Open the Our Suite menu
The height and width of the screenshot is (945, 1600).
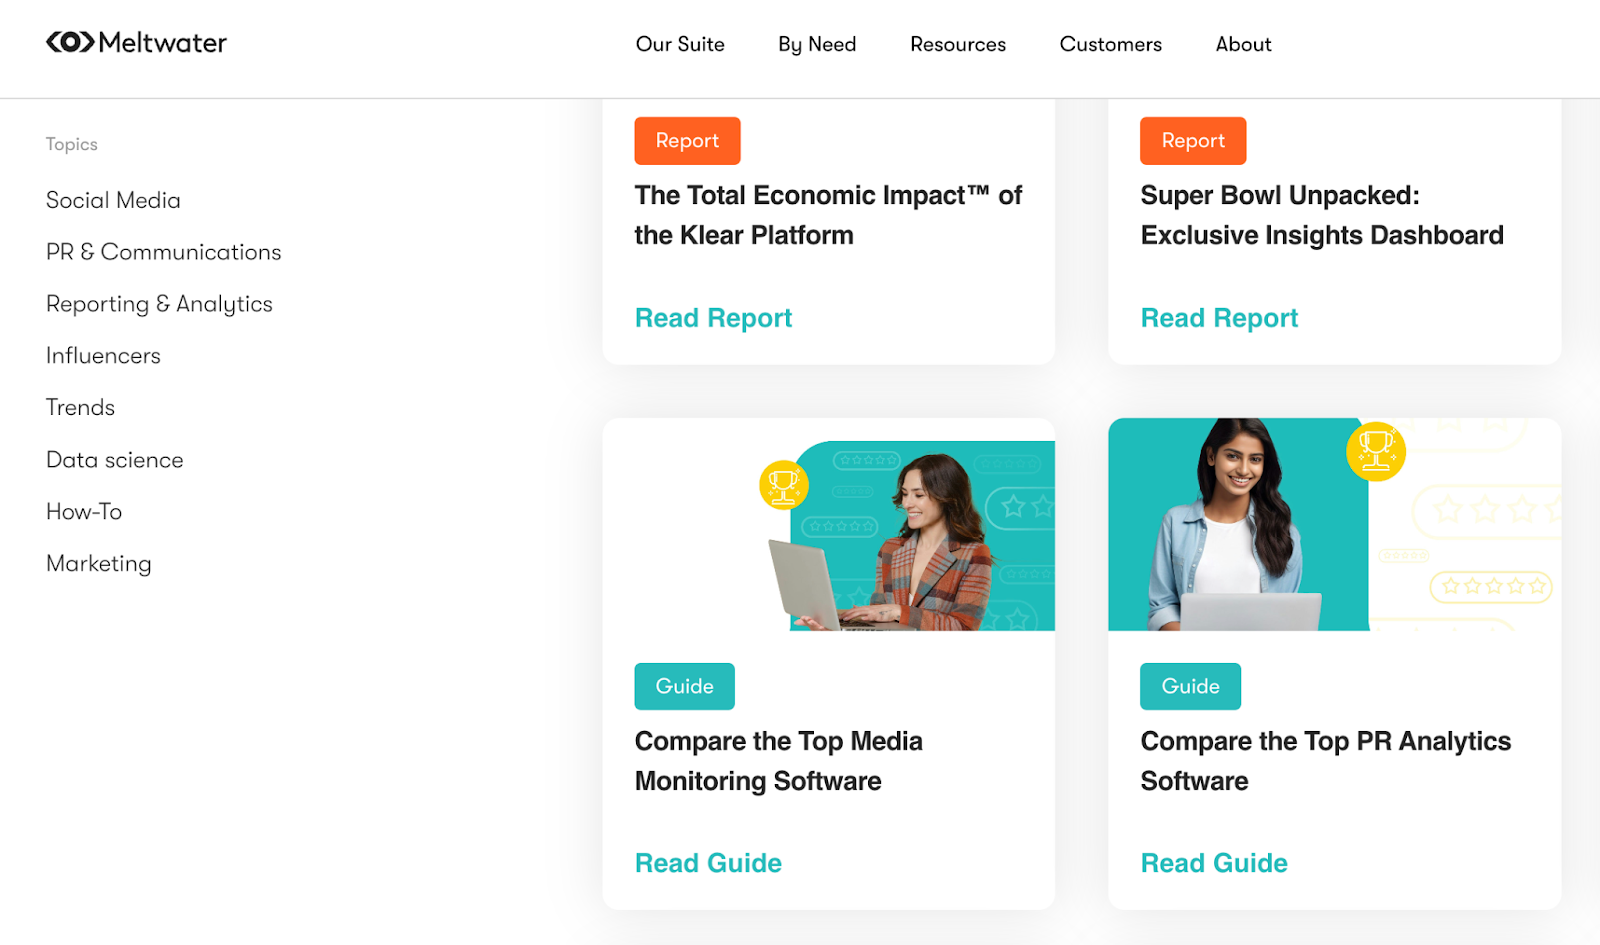tap(680, 44)
